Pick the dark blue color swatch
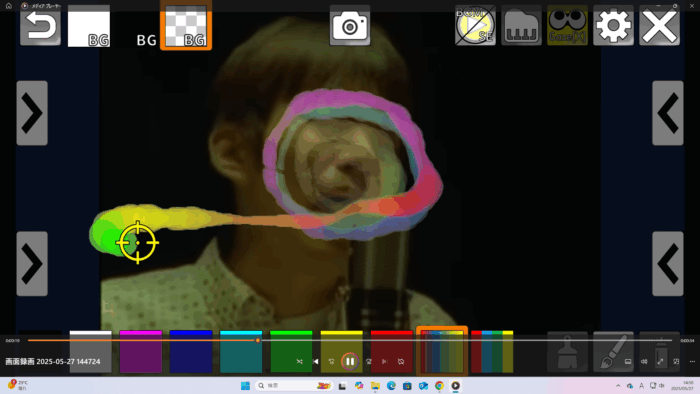 tap(191, 352)
